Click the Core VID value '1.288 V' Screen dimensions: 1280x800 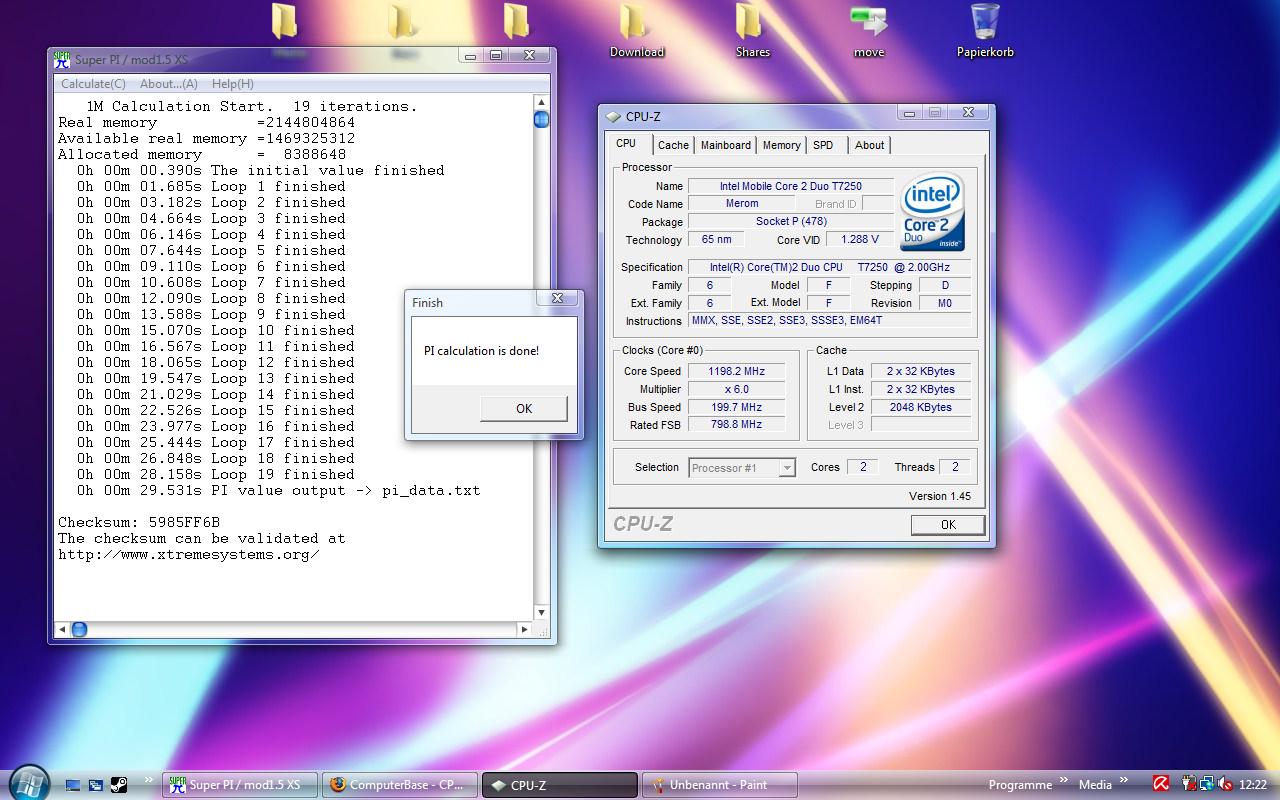point(859,240)
